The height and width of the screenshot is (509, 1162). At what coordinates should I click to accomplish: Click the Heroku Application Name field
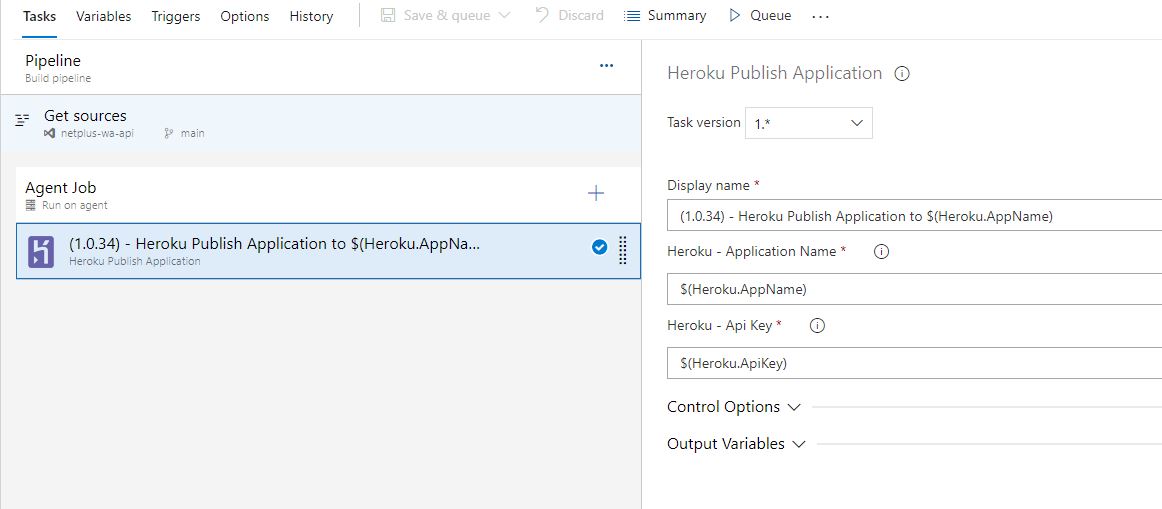coord(914,289)
